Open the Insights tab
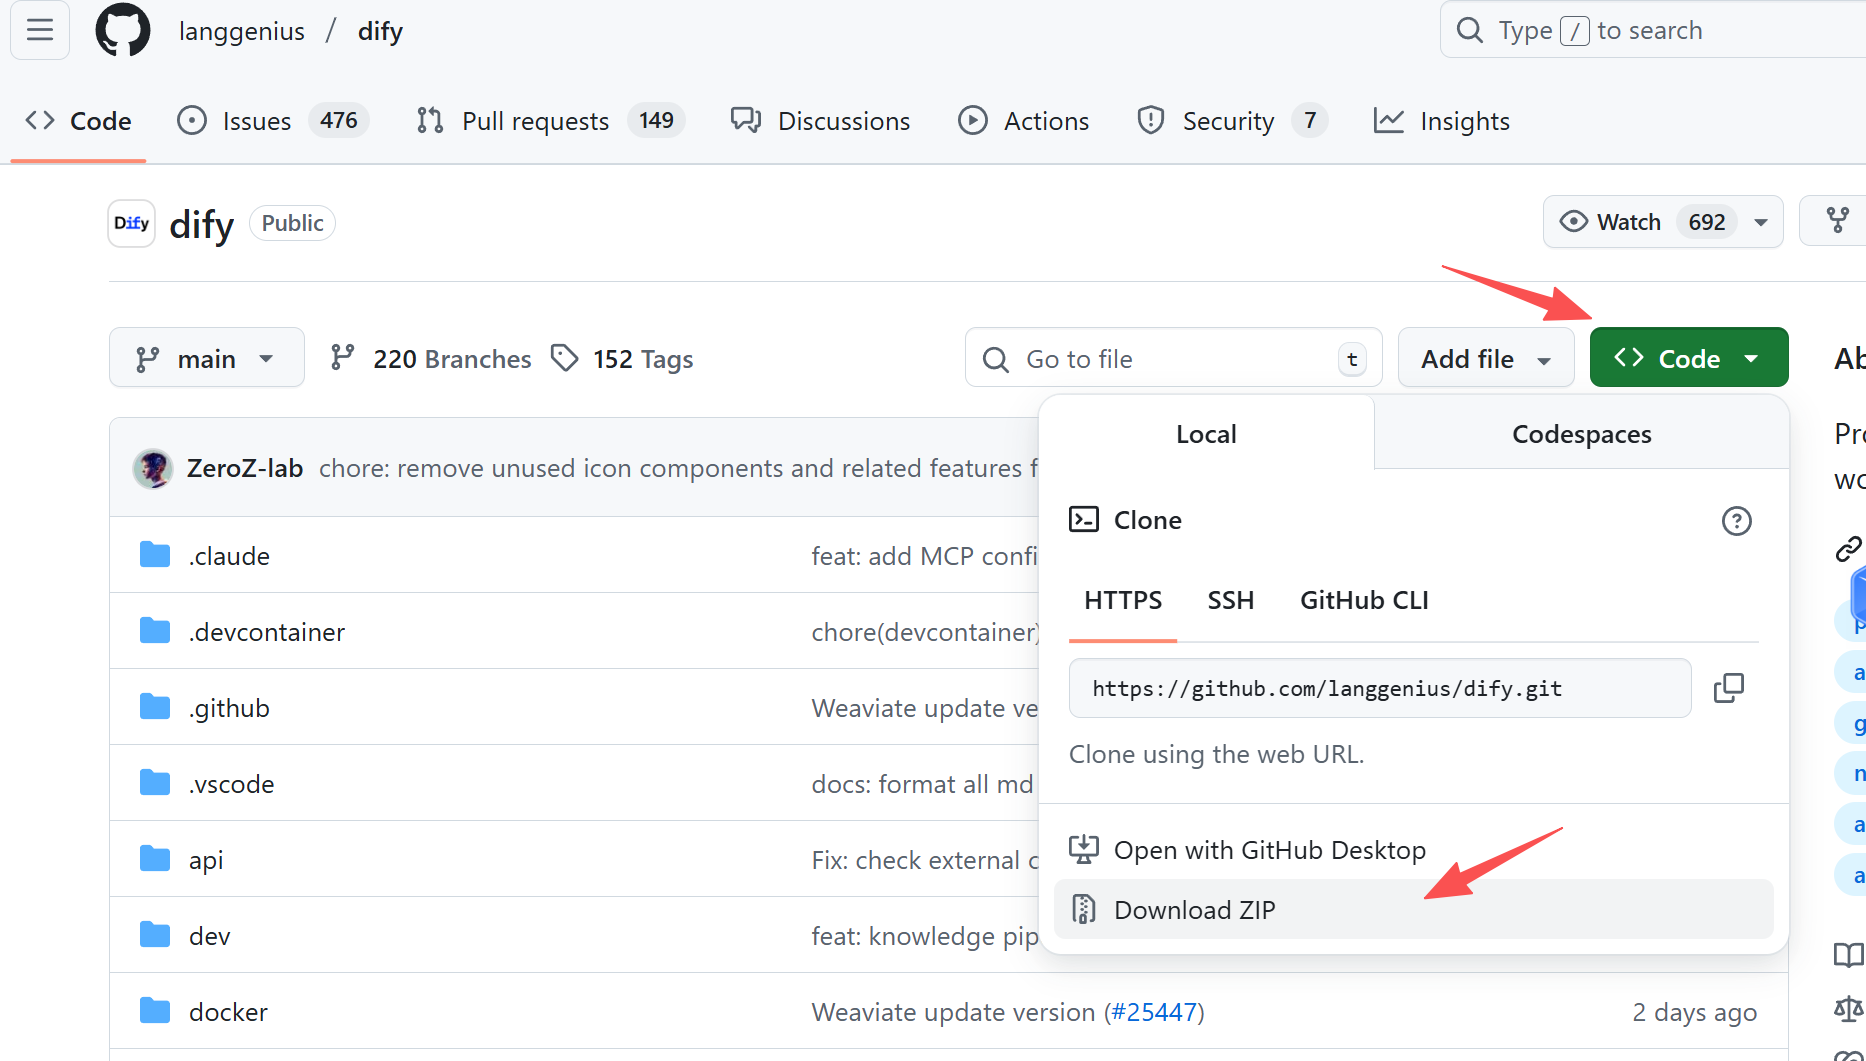Image resolution: width=1866 pixels, height=1061 pixels. pos(1442,121)
